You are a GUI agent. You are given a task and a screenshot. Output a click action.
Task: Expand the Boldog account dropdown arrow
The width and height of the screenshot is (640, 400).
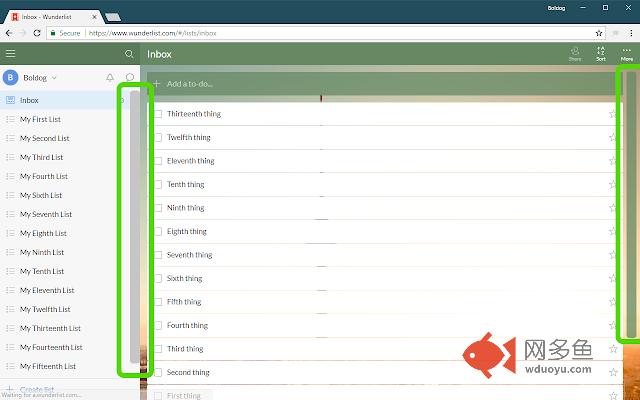tap(54, 78)
